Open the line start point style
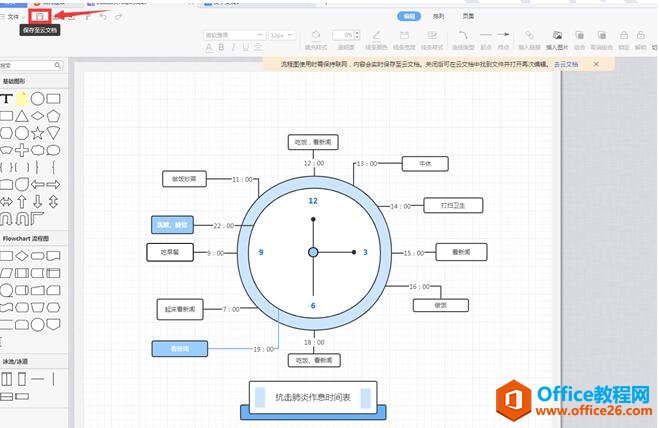659x428 pixels. click(486, 35)
